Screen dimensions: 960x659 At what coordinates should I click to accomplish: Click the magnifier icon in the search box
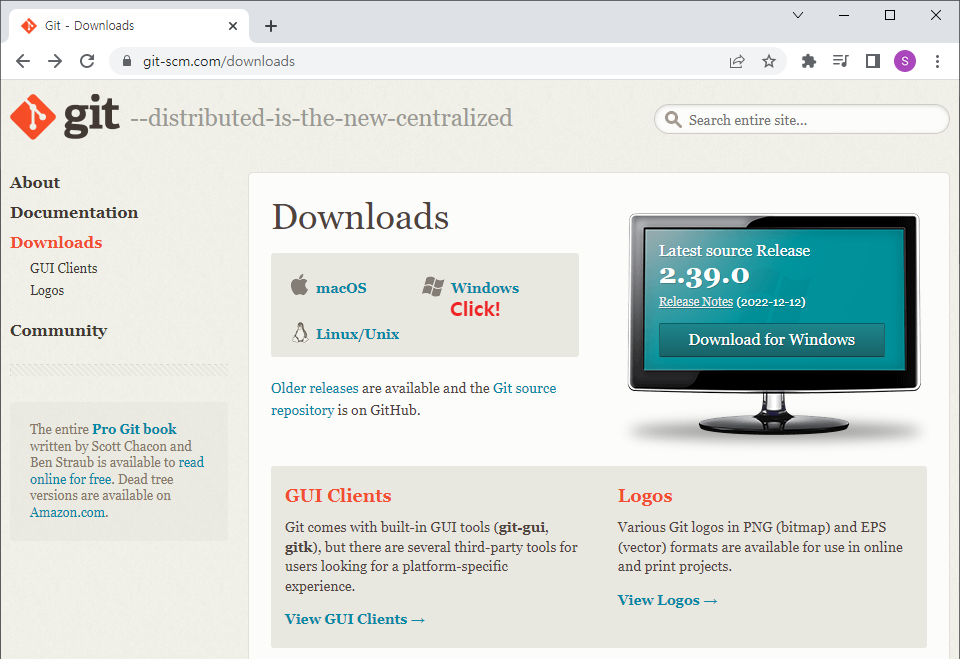[x=673, y=119]
